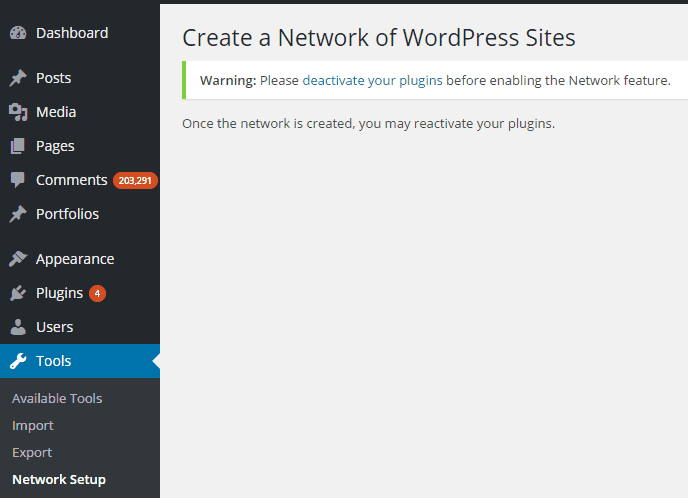688x498 pixels.
Task: Click the Media camera-music icon
Action: click(18, 112)
